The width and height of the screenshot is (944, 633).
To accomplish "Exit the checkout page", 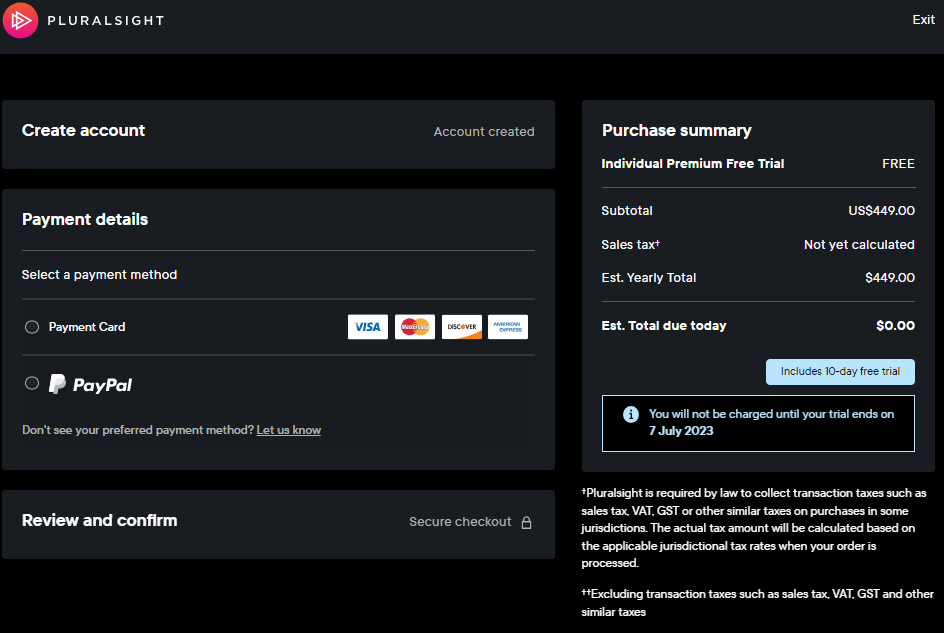I will click(923, 20).
